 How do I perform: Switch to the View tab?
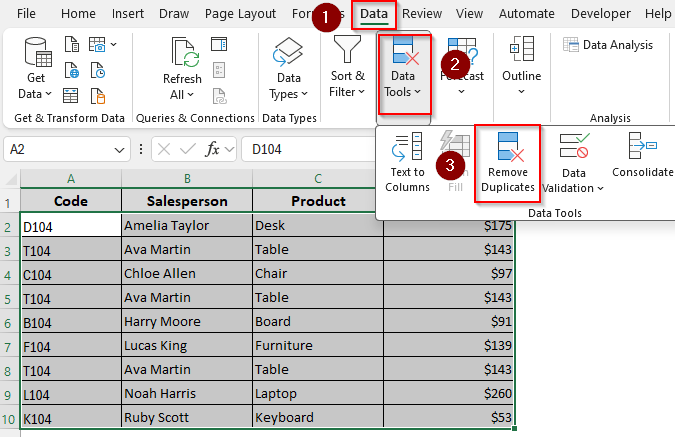click(469, 14)
